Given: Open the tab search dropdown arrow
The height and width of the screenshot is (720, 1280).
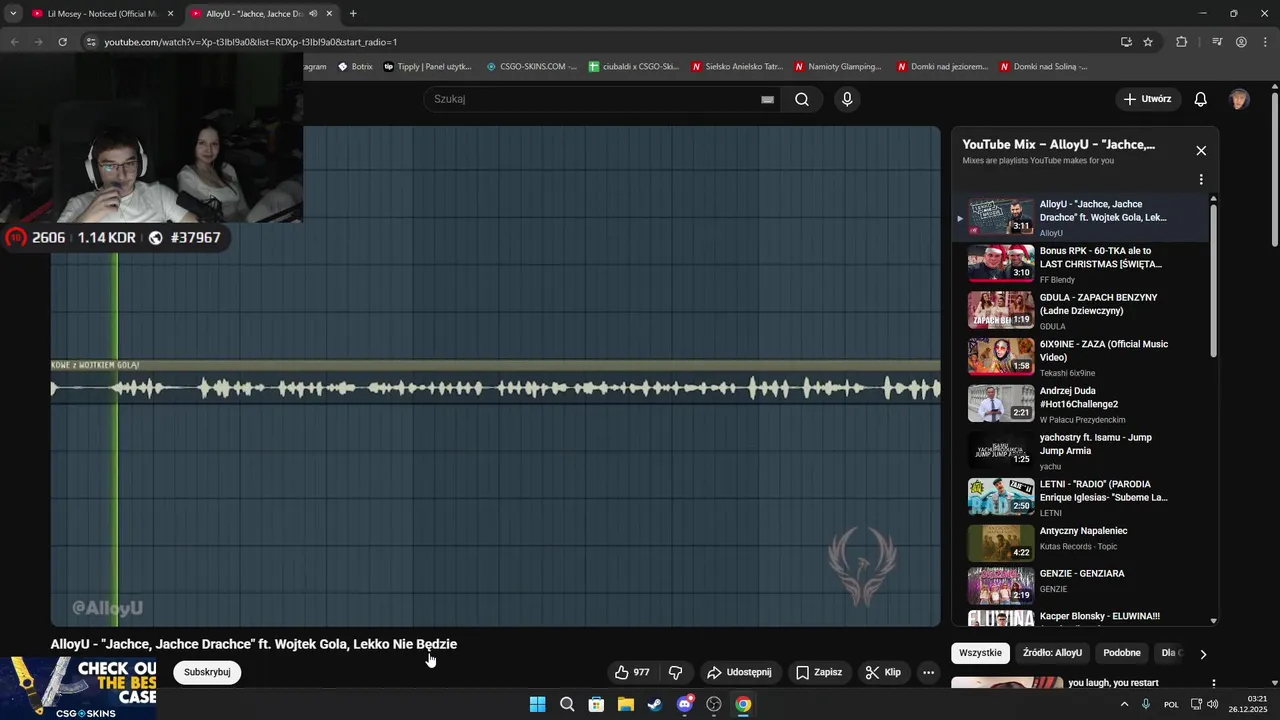Looking at the screenshot, I should (x=12, y=14).
